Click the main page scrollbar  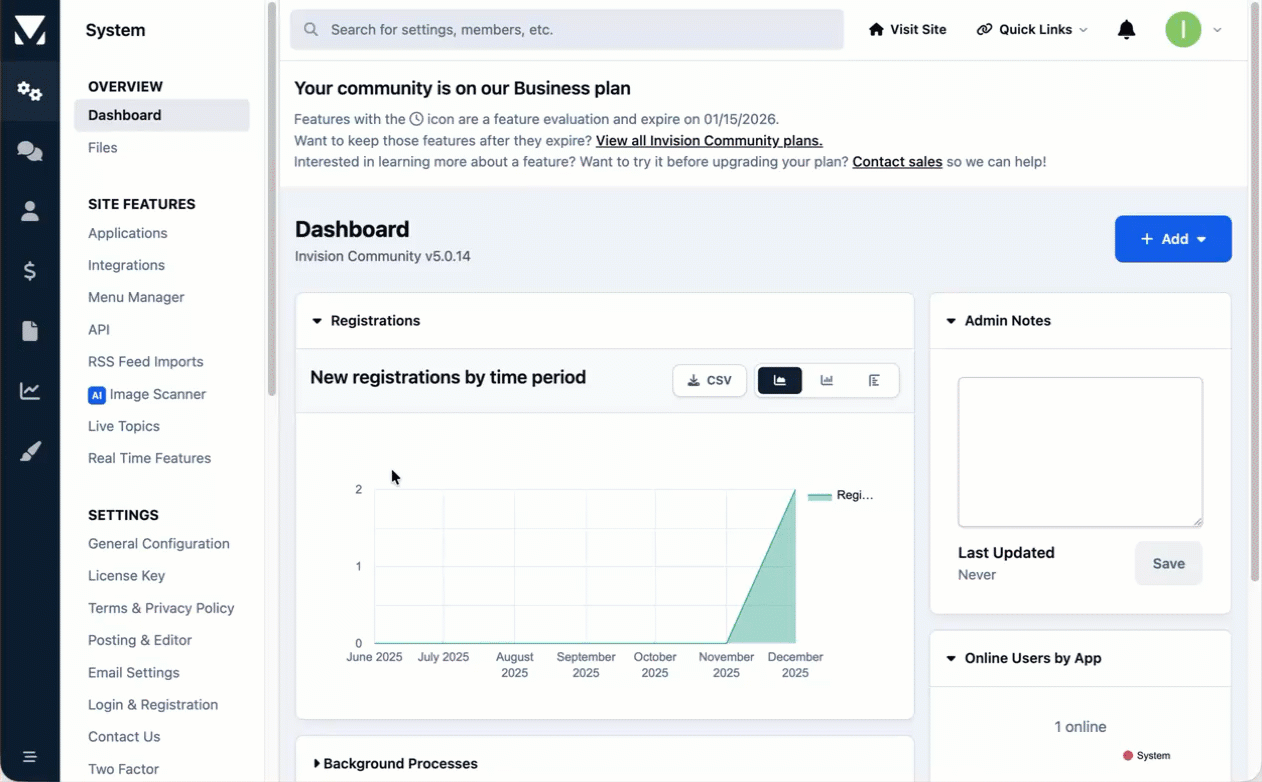(1256, 292)
